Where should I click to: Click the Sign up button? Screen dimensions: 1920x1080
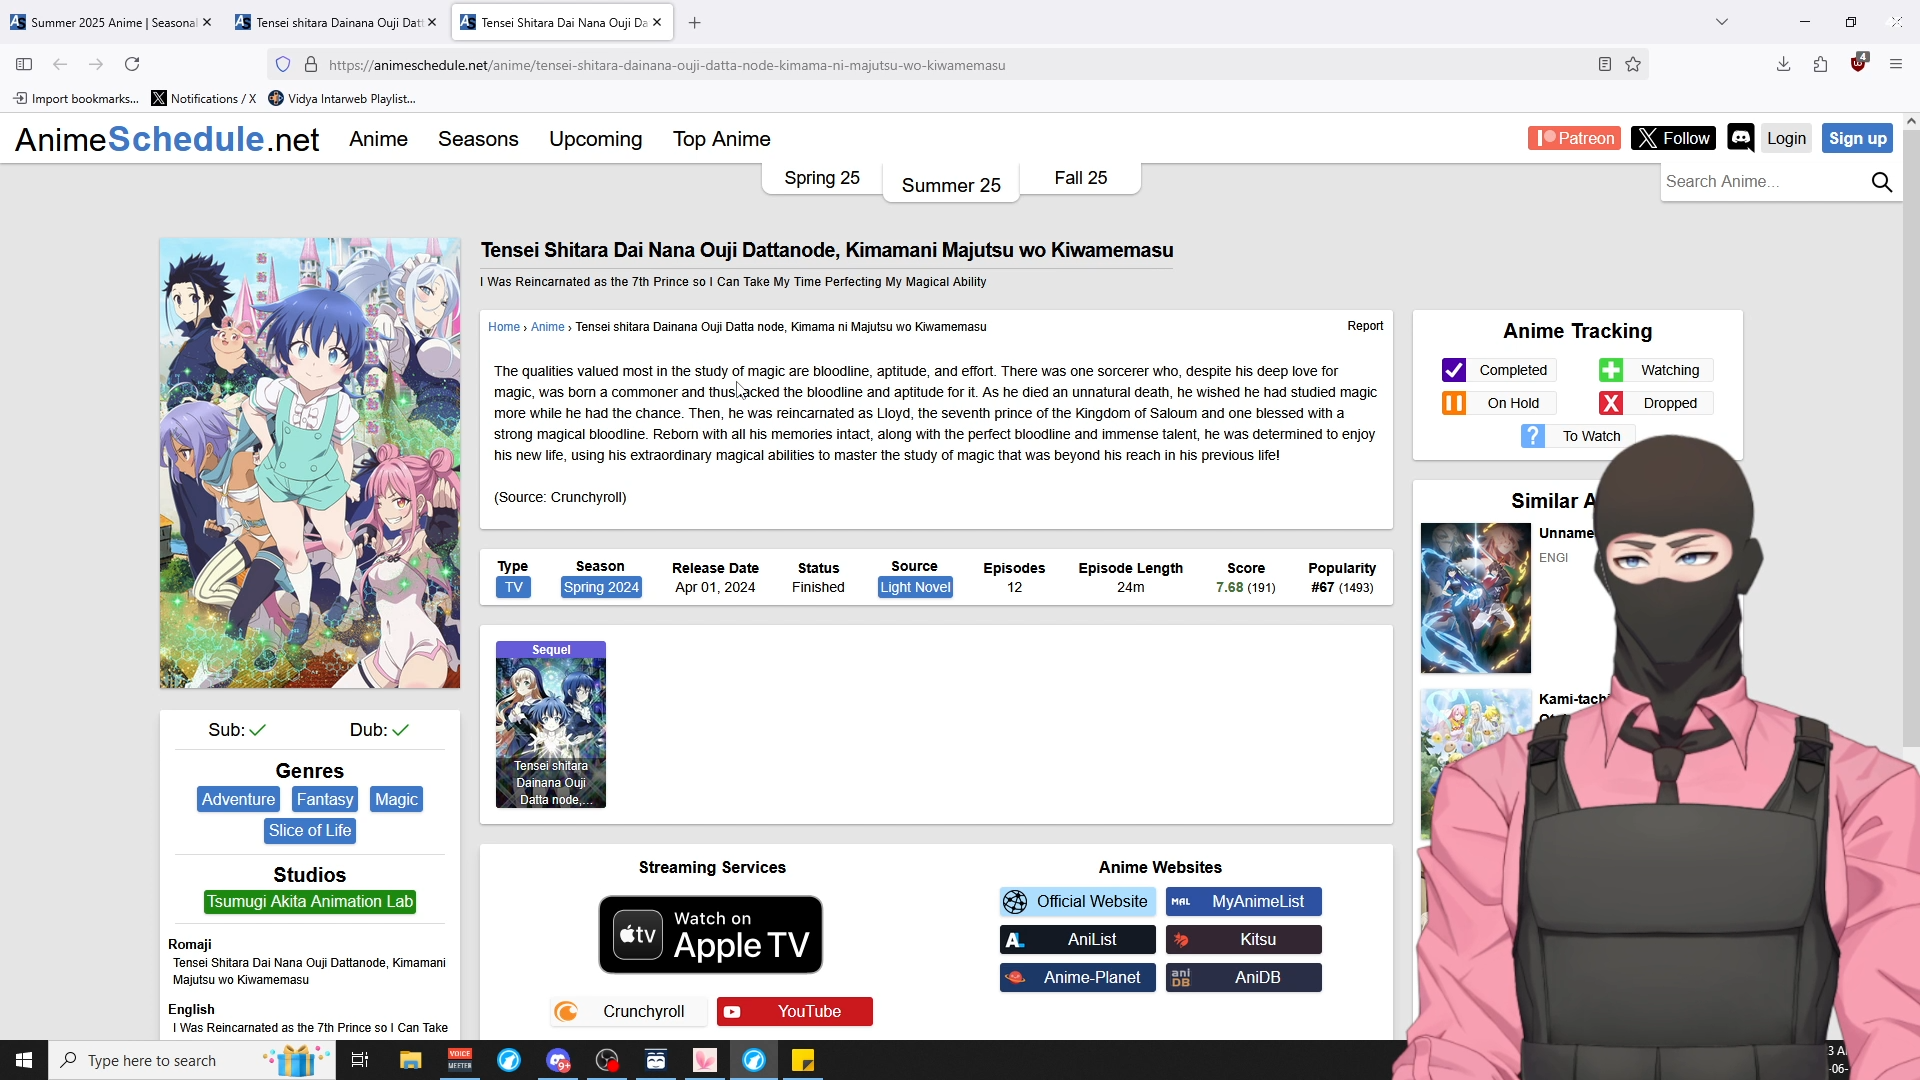click(1857, 138)
